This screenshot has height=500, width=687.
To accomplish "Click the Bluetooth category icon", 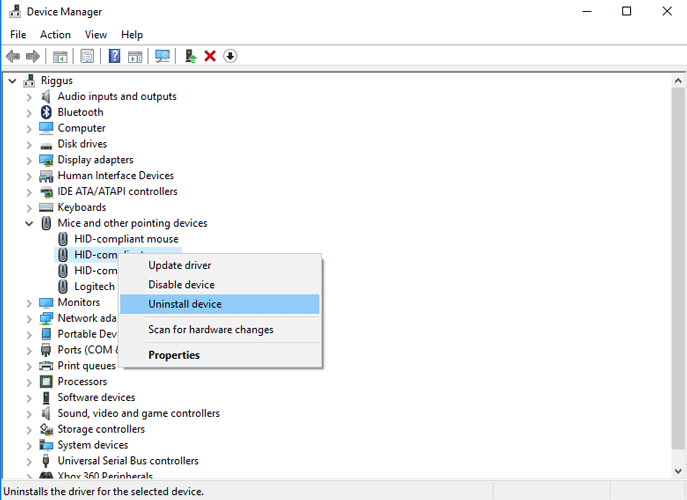I will (x=46, y=112).
